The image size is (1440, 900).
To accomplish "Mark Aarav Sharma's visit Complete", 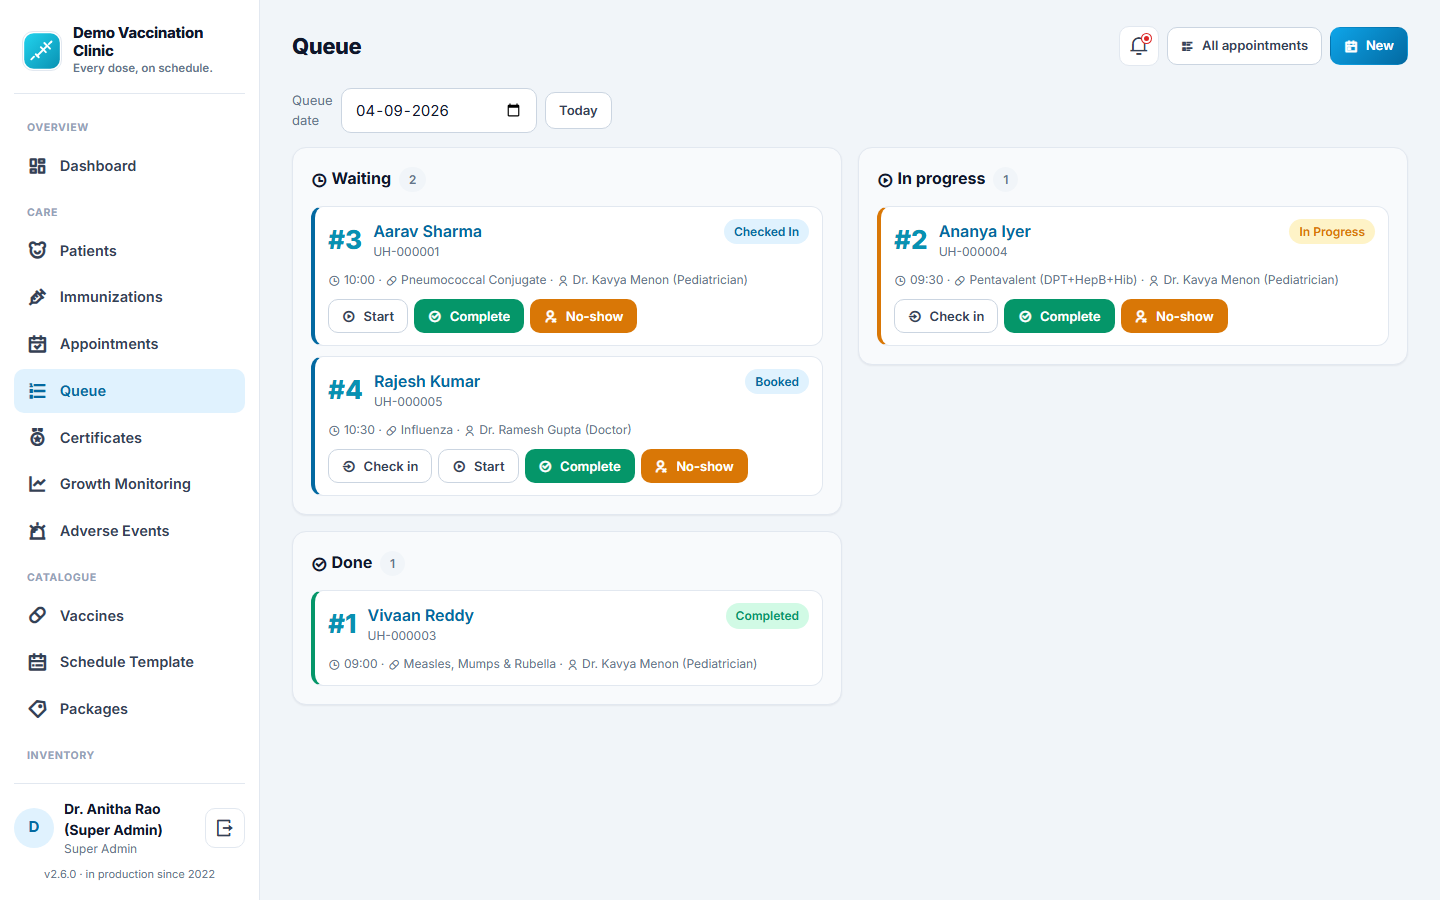I will pos(469,316).
